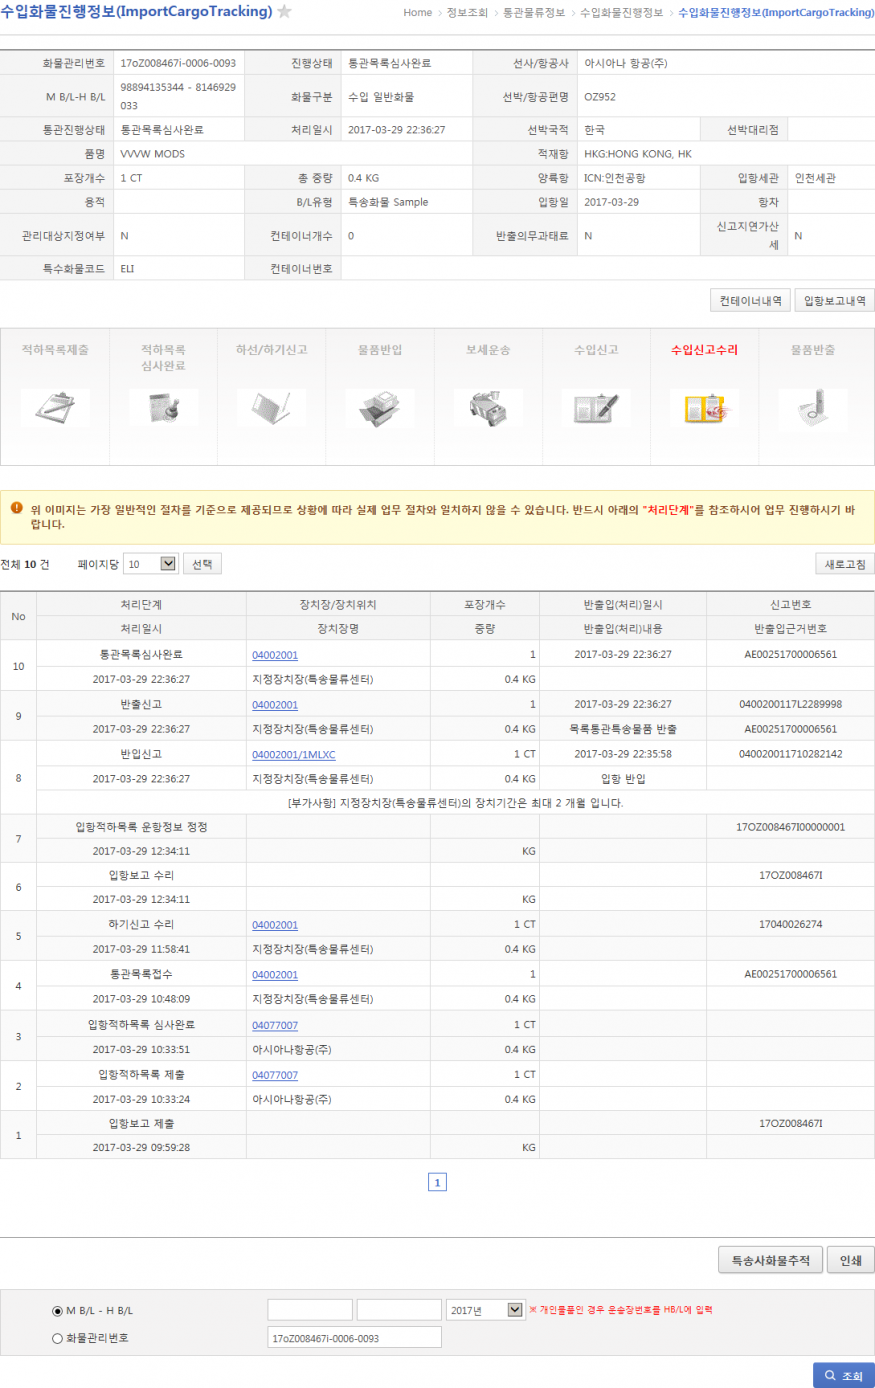Click the 물품반출 step icon
Viewport: 875px width, 1388px height.
[x=813, y=407]
